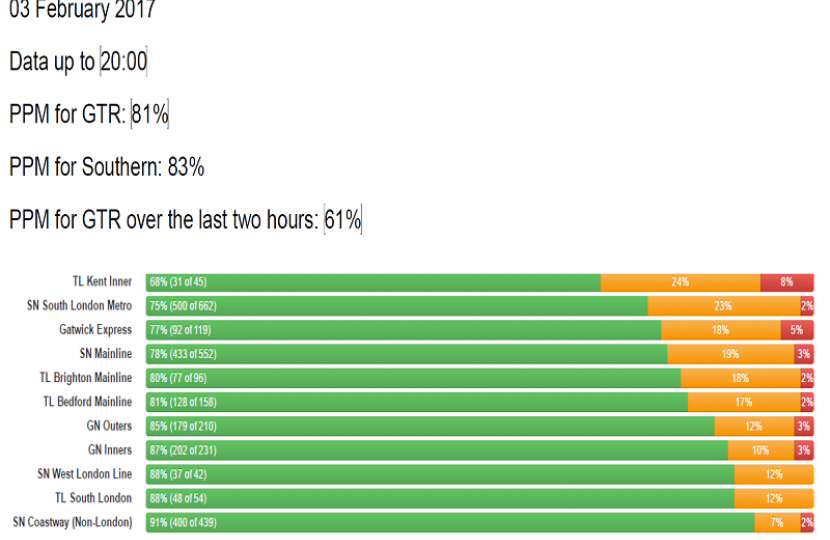Click the orange 12% SN West London Line segment
Viewport: 830px width, 540px height.
tap(773, 474)
